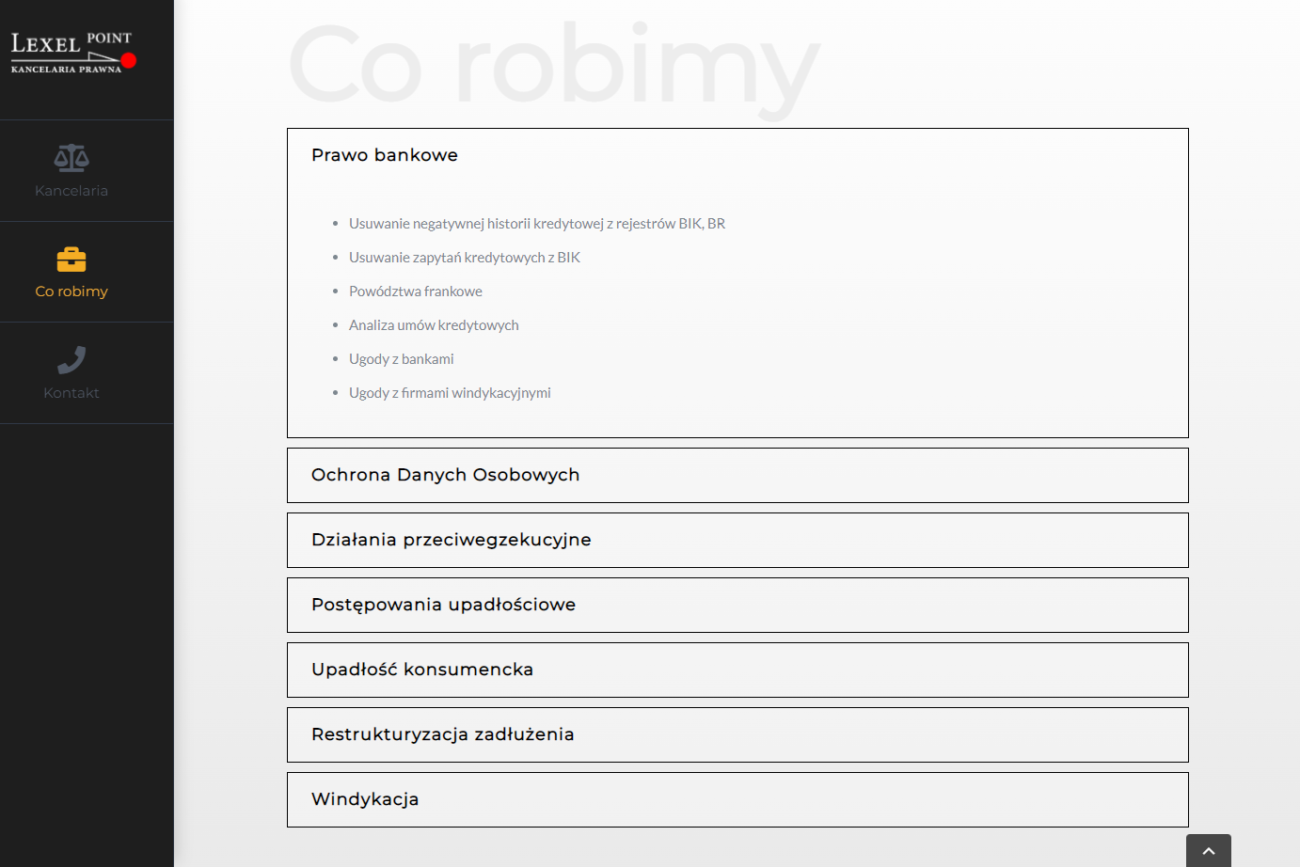Open the Kancelaria menu item

click(71, 191)
